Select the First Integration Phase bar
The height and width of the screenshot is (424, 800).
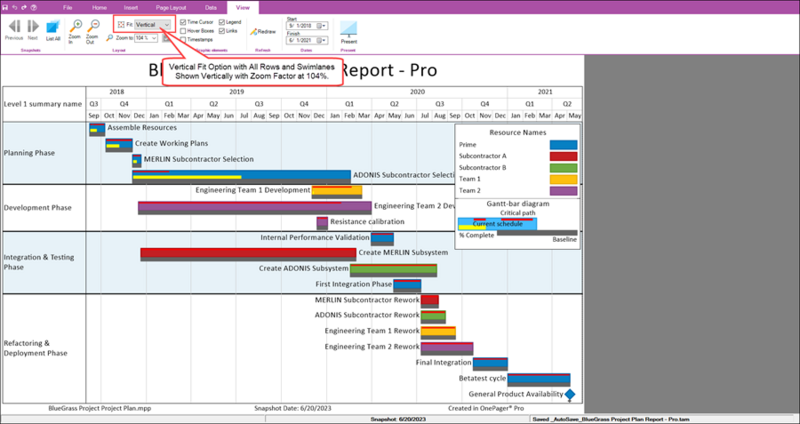pos(407,286)
